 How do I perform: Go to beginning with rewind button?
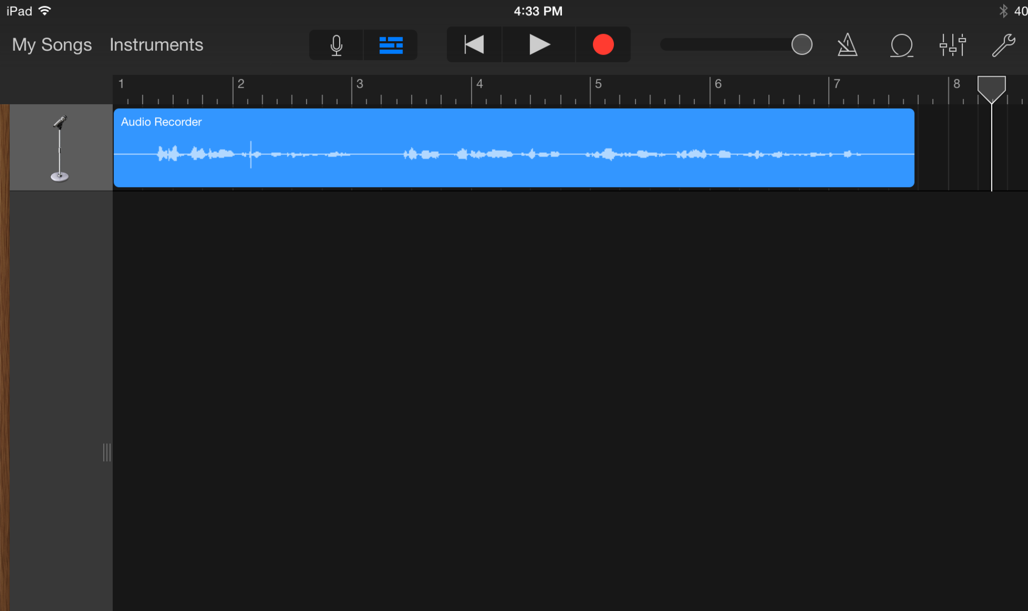pyautogui.click(x=474, y=45)
